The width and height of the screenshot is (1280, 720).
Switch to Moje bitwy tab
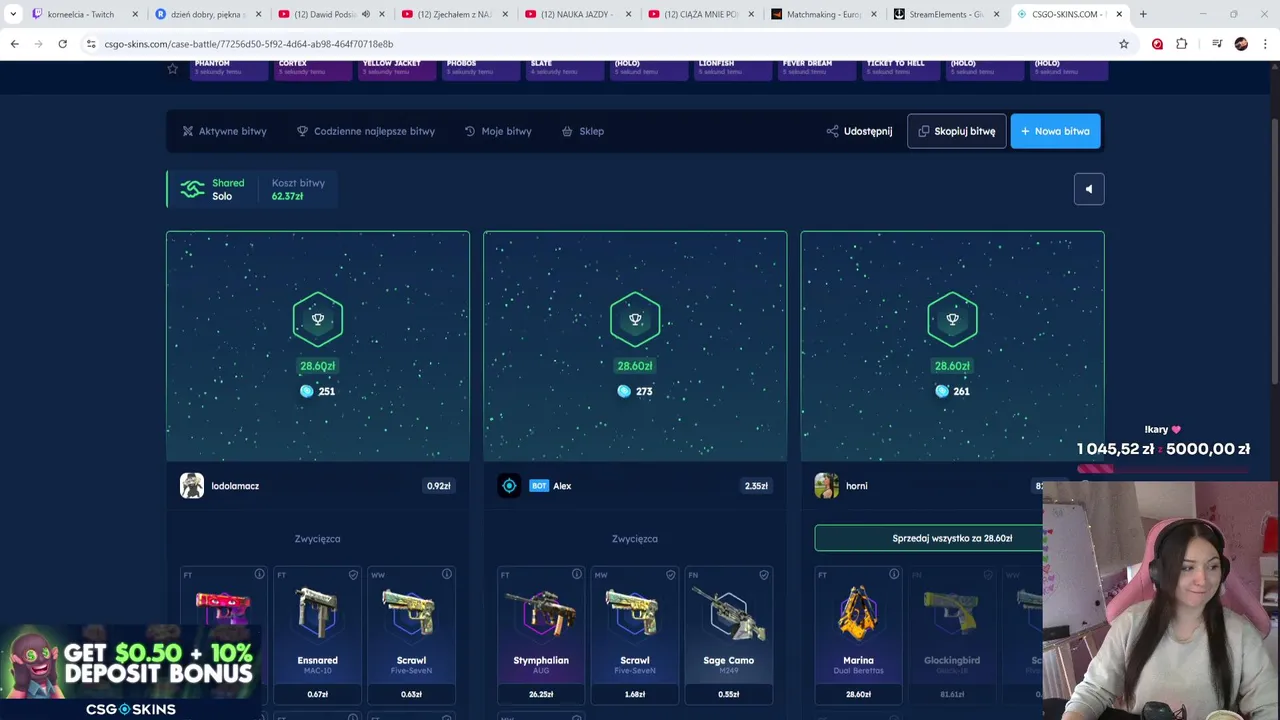tap(498, 131)
